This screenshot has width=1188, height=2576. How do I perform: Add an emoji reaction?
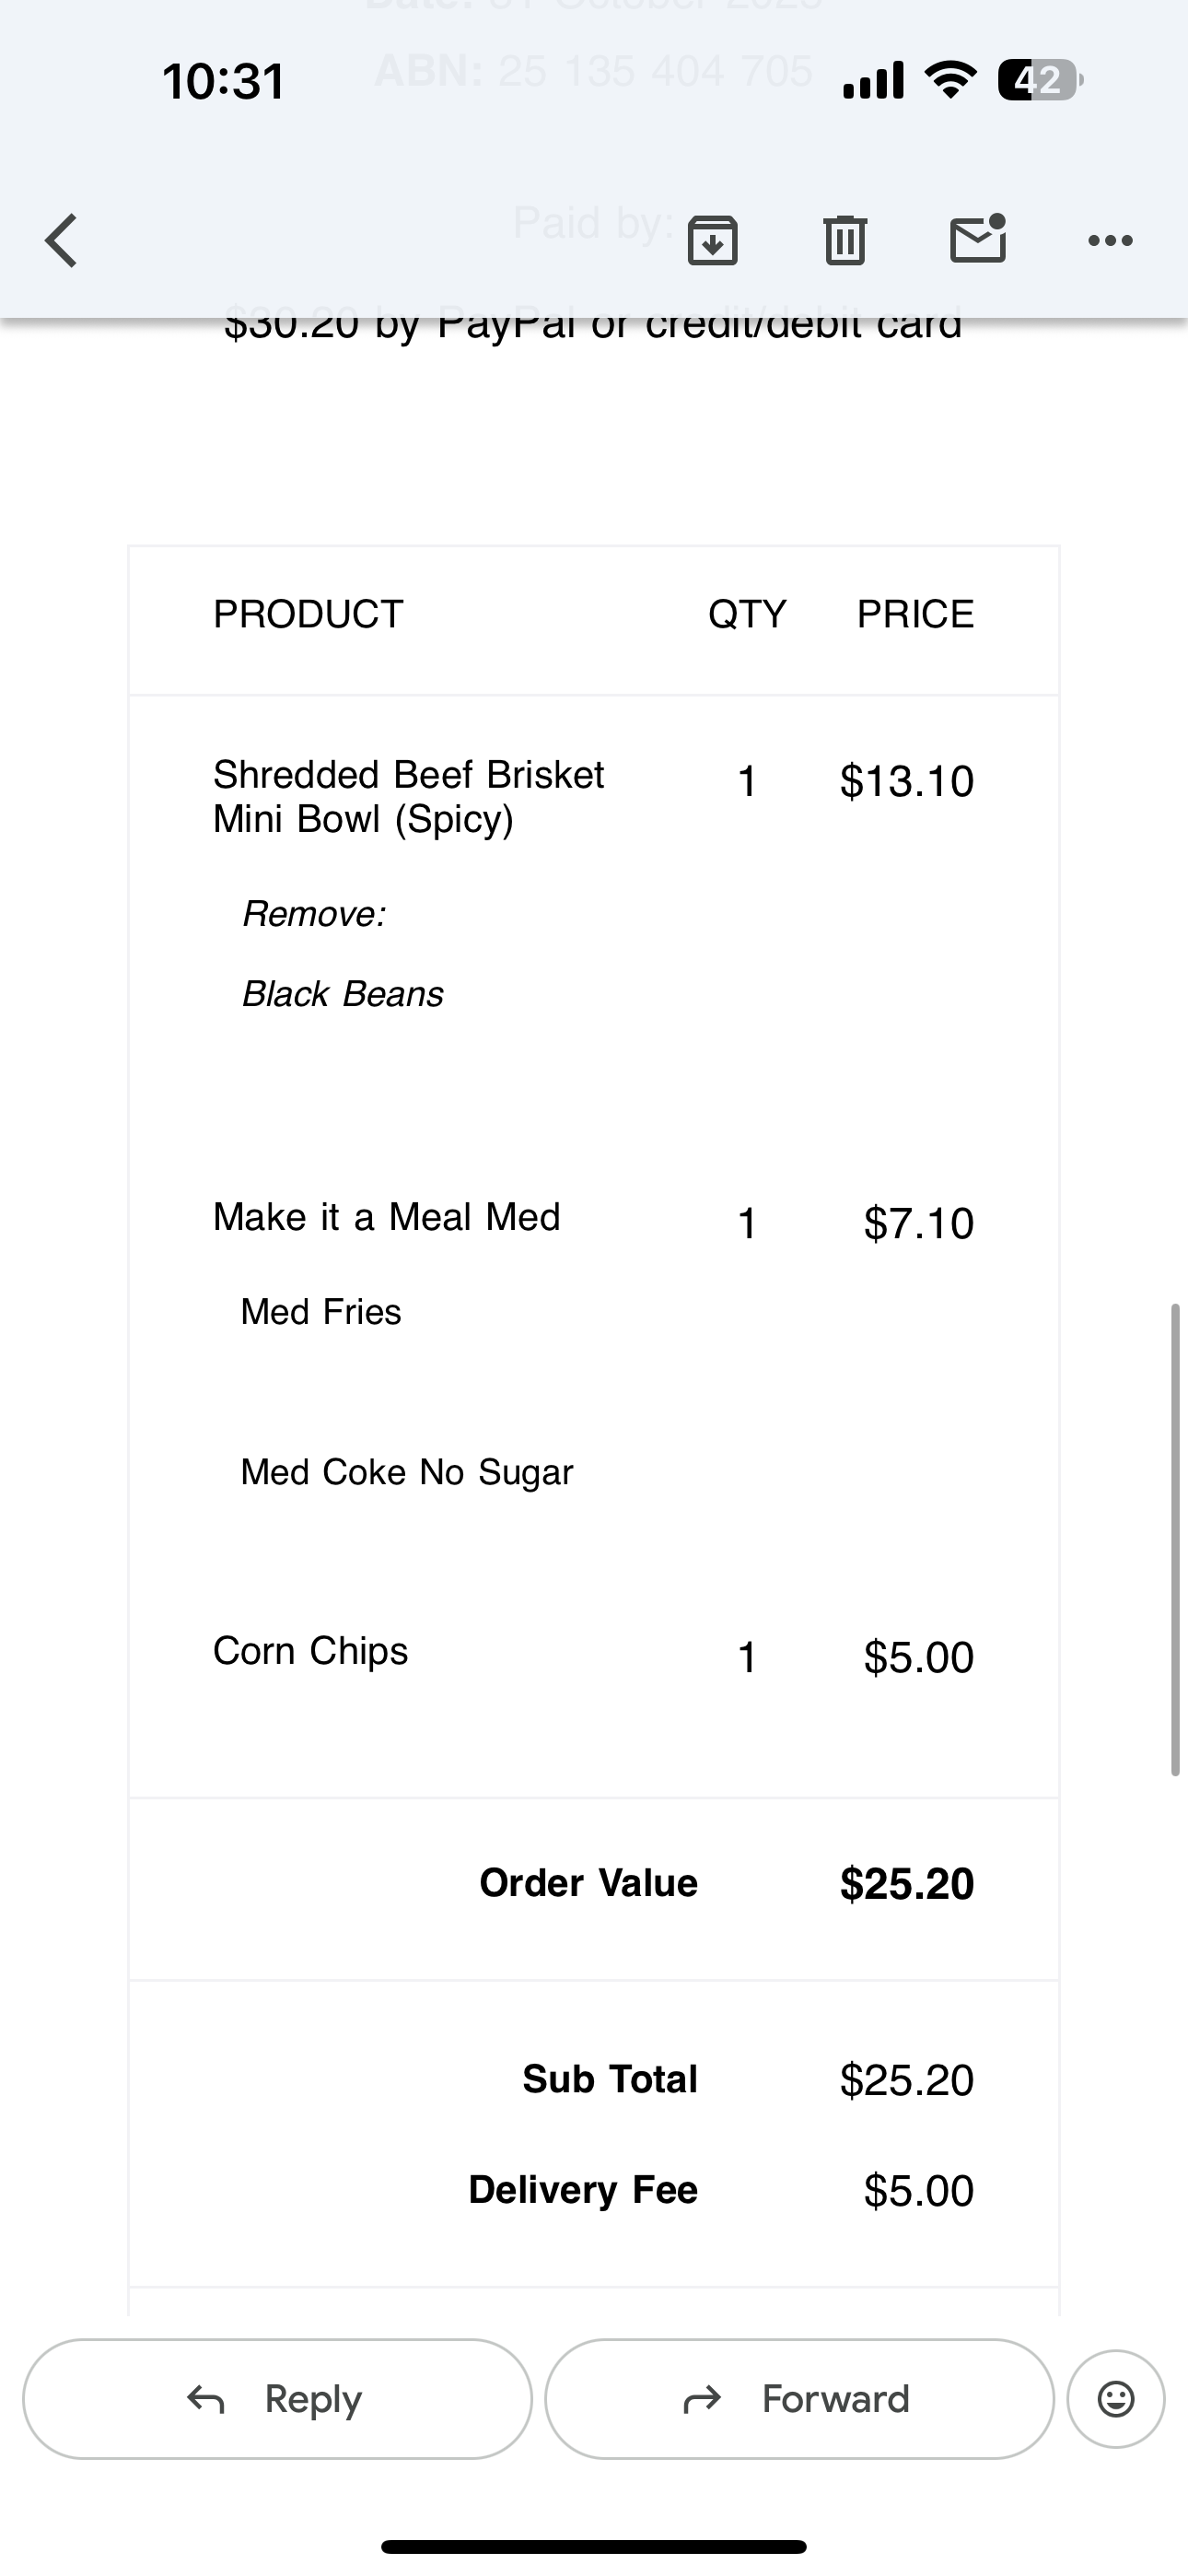[x=1115, y=2398]
